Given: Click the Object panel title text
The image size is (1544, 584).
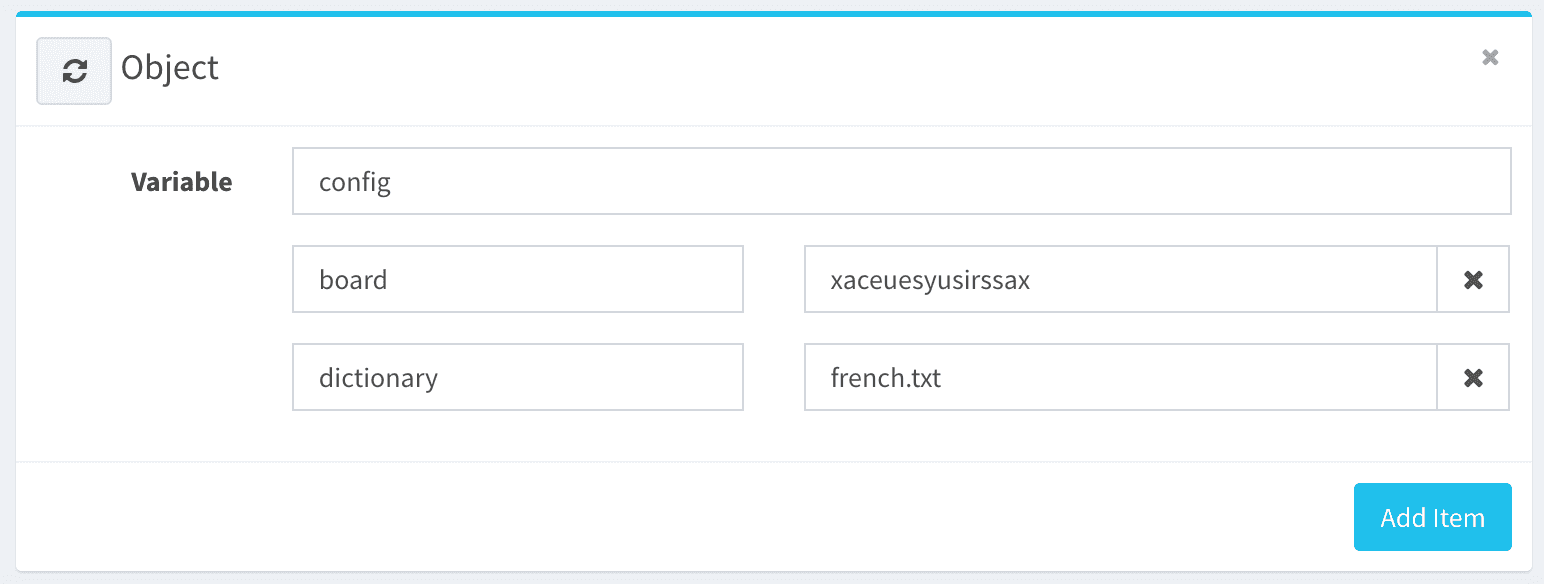Looking at the screenshot, I should (x=170, y=68).
